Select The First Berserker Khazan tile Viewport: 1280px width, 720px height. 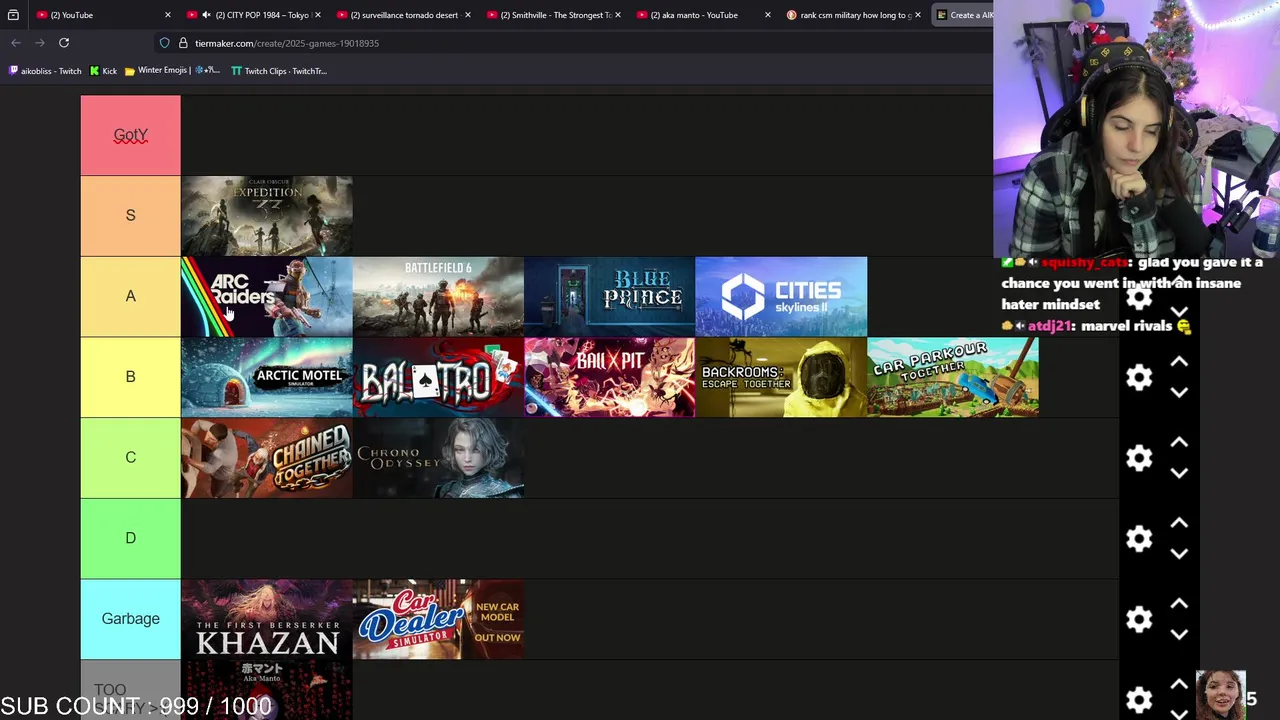[267, 619]
